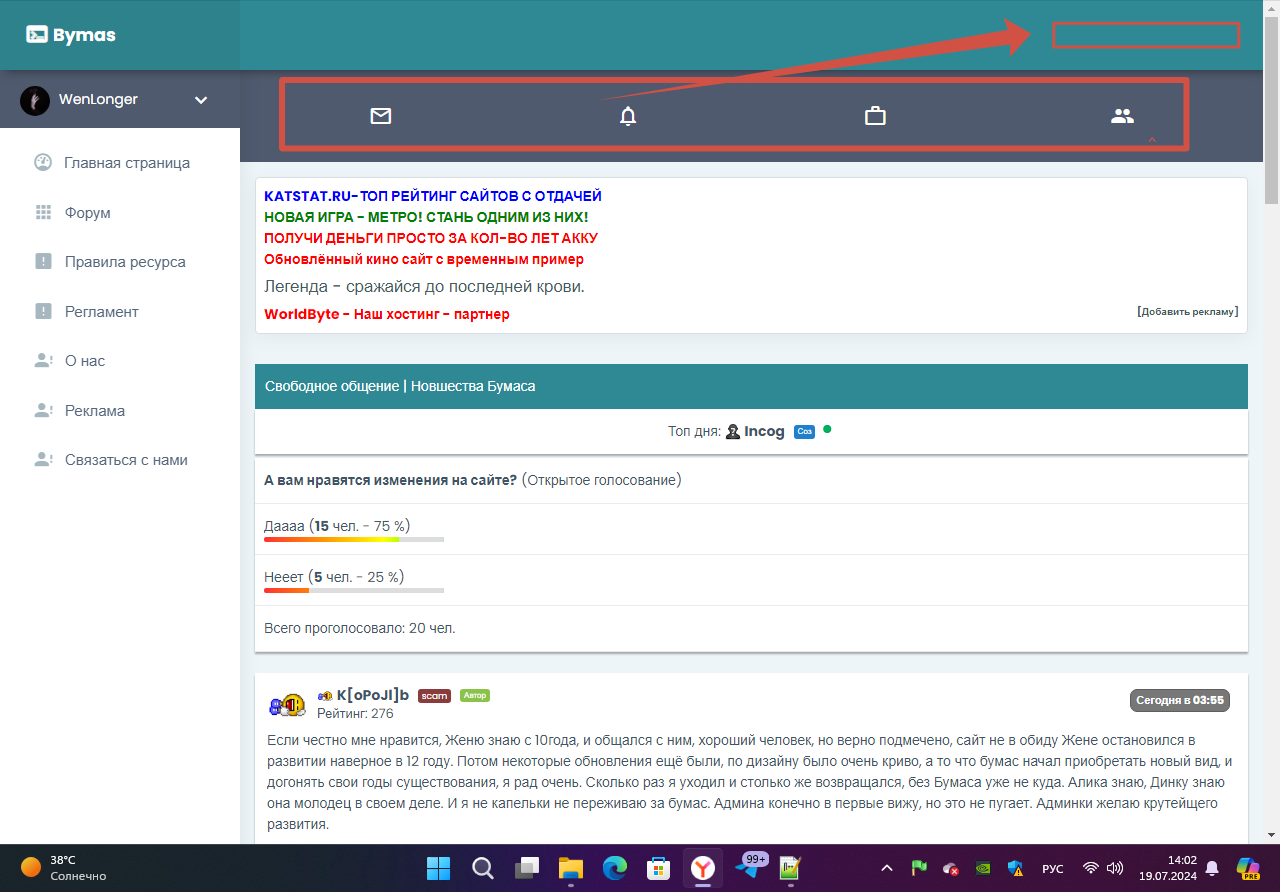Click the Даааа poll result bar
The image size is (1280, 892).
[x=353, y=539]
